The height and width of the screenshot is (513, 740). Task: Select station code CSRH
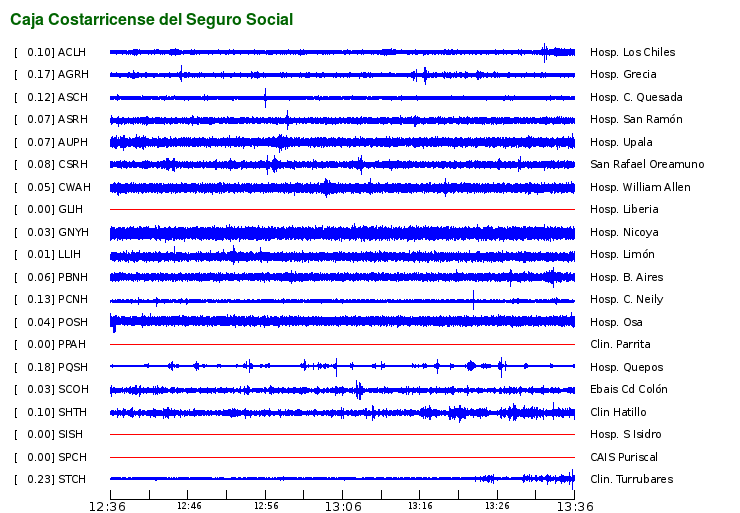pos(73,165)
